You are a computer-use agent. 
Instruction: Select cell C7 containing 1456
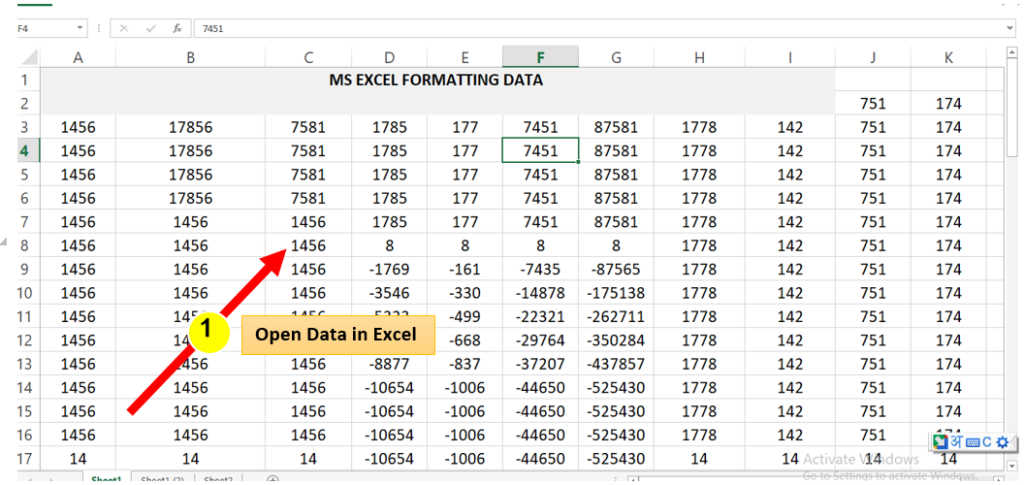[x=308, y=222]
